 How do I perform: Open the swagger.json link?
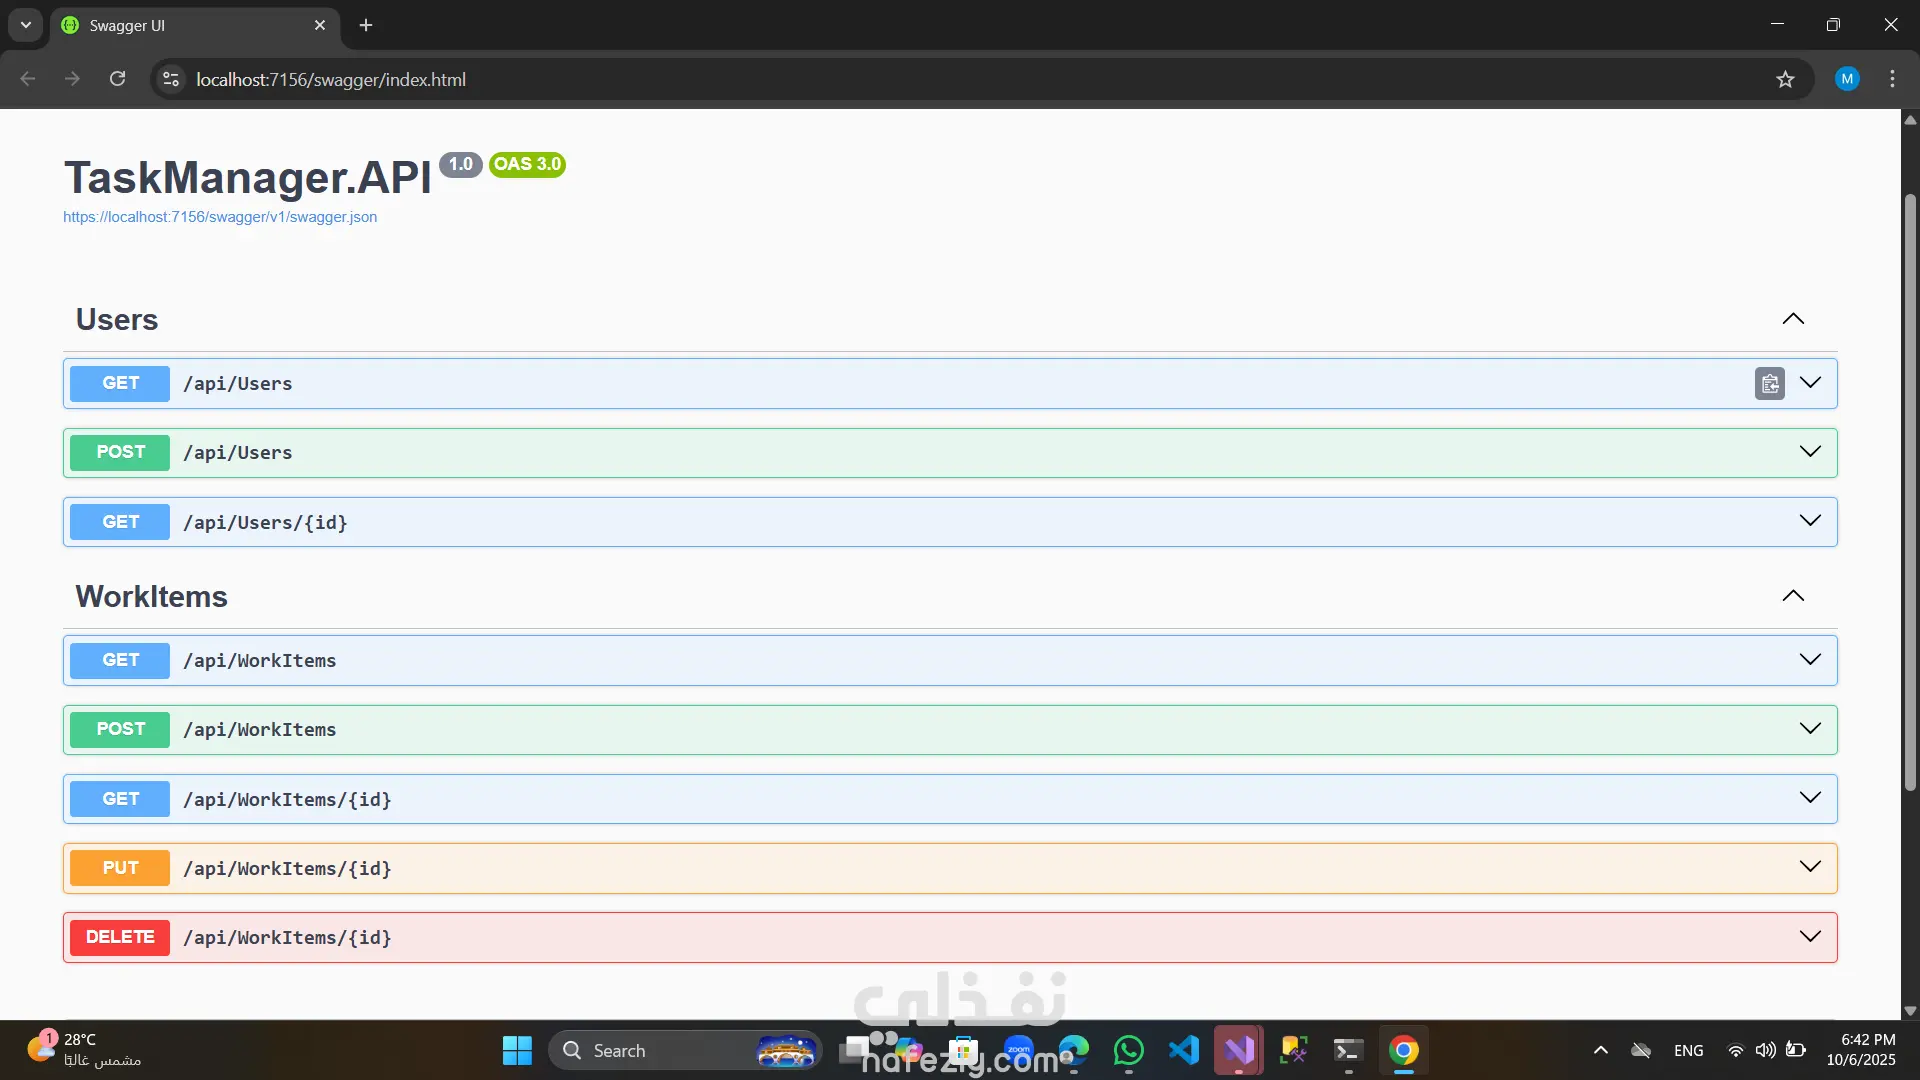(x=220, y=217)
